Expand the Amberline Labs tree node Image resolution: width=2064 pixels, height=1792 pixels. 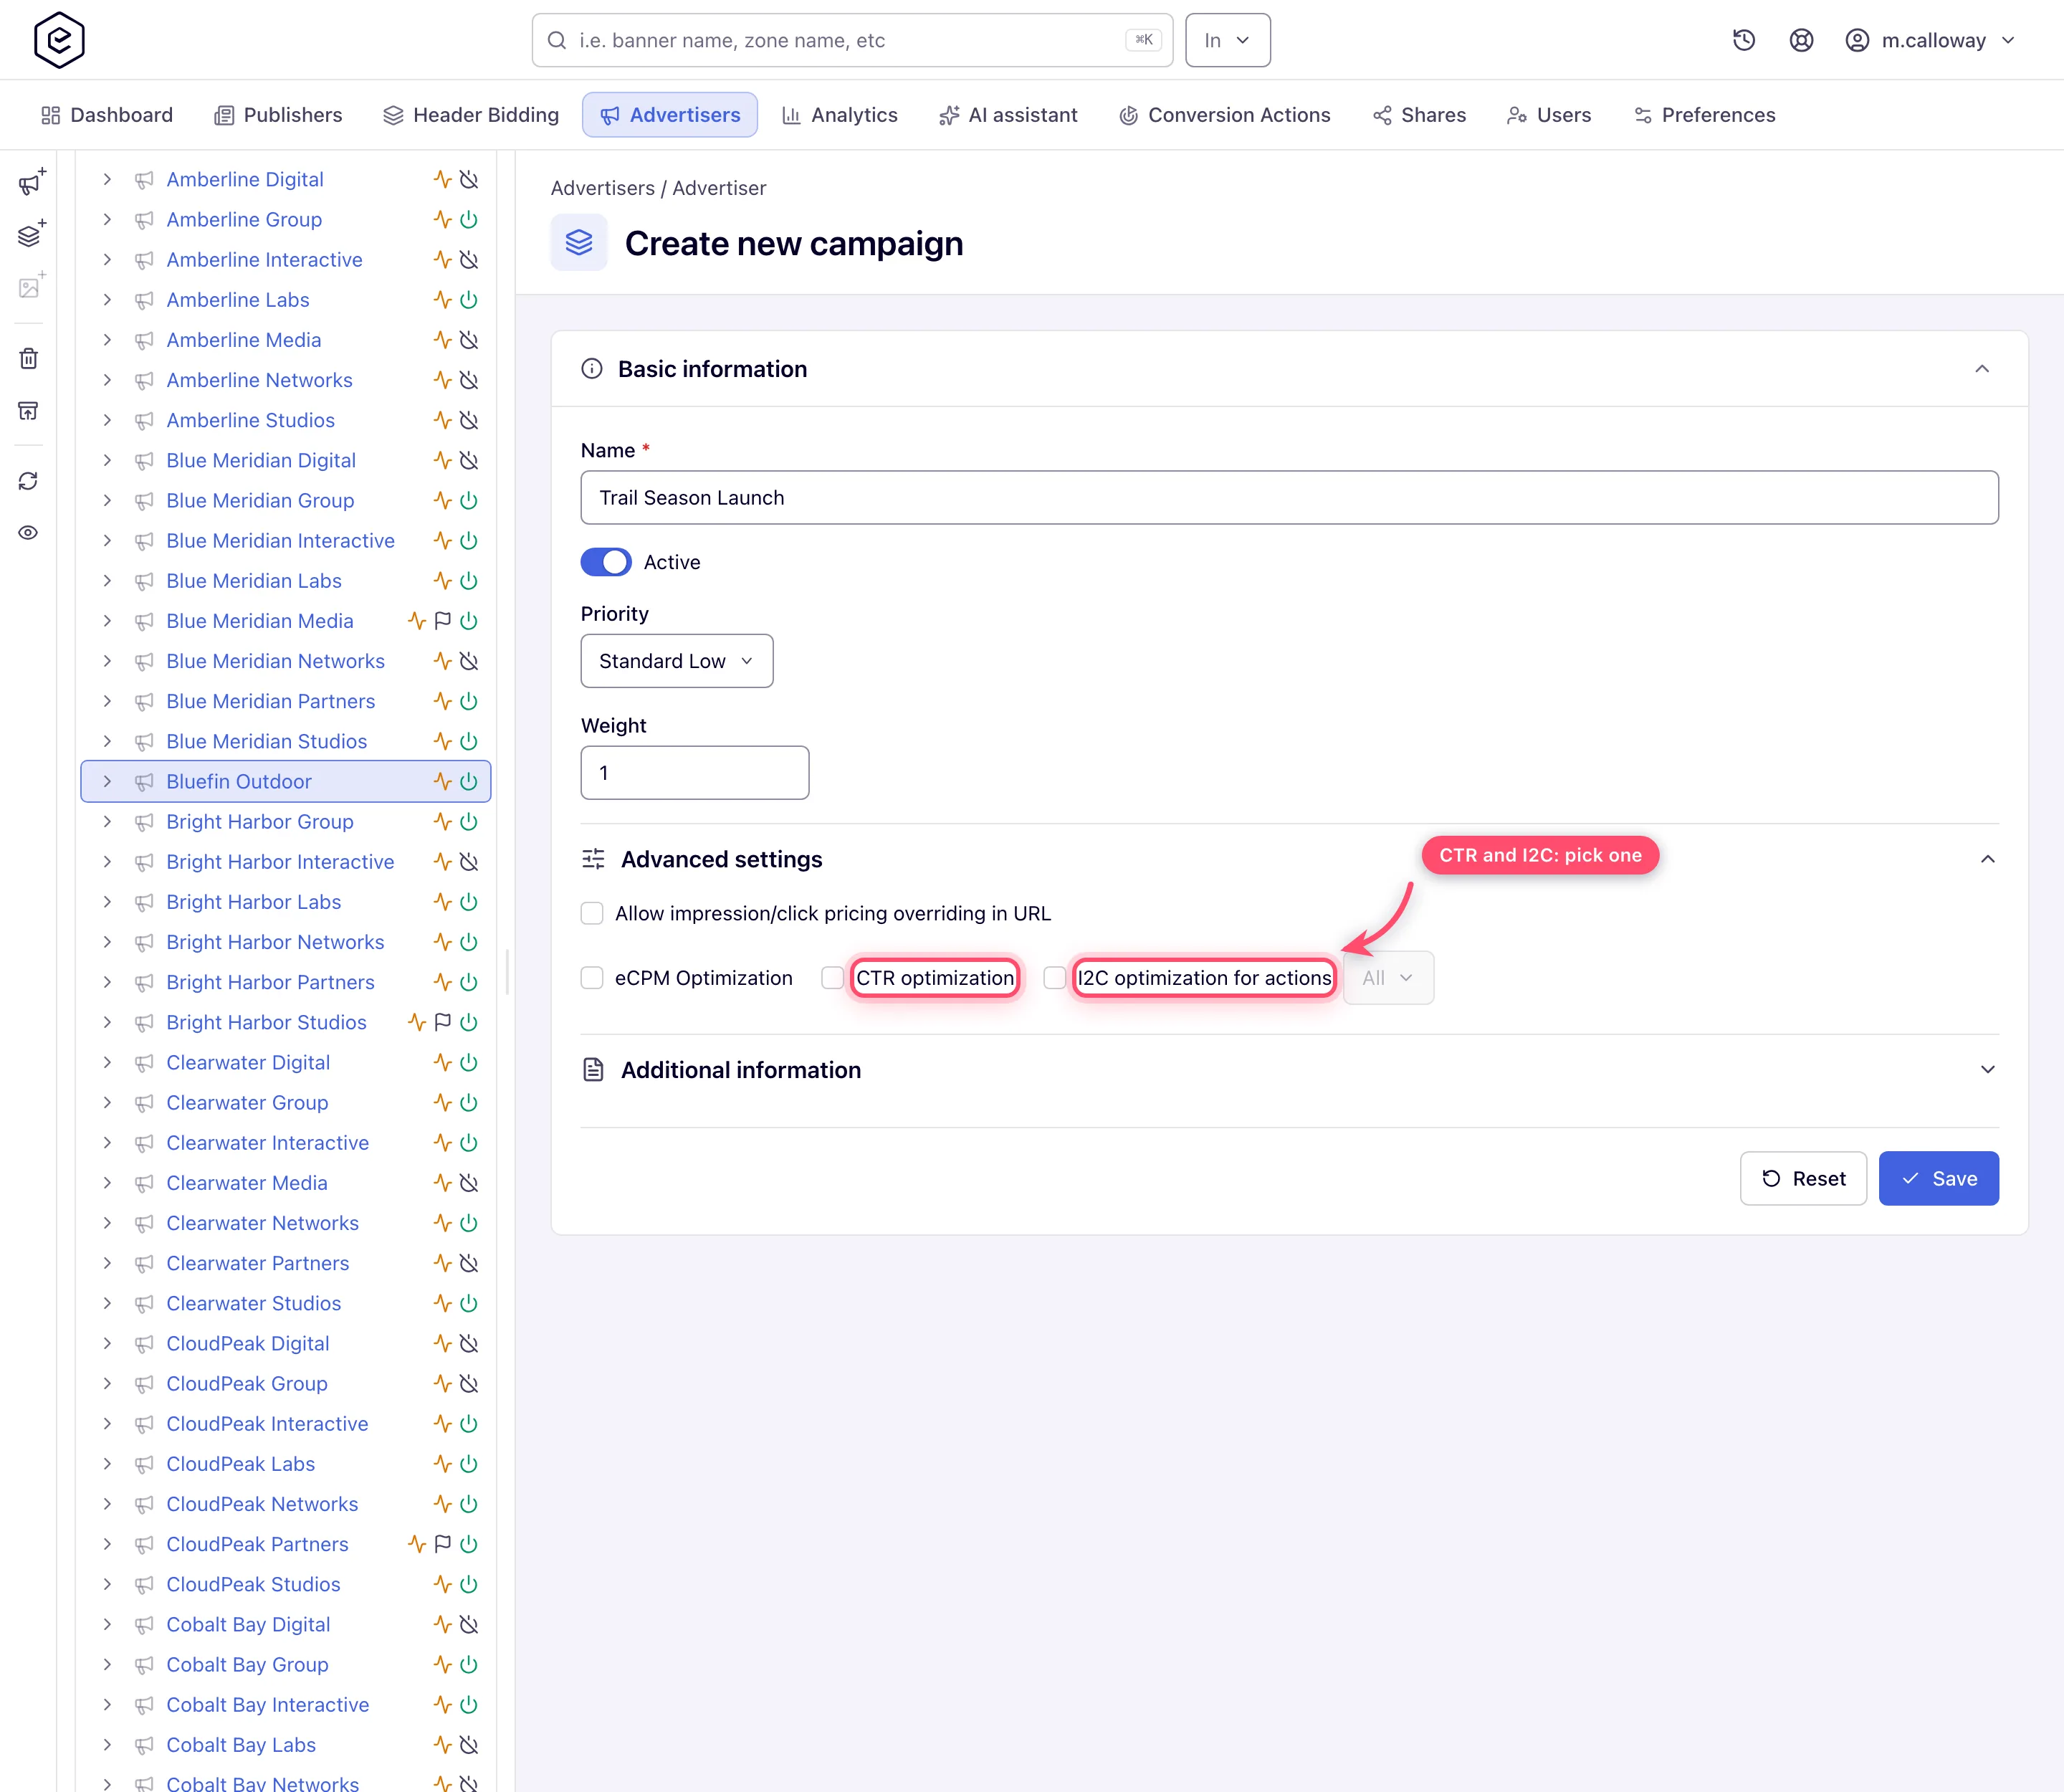(x=107, y=300)
